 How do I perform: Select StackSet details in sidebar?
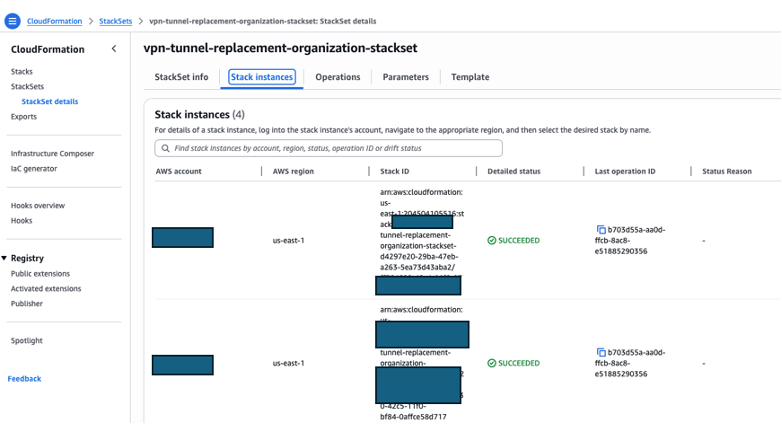pos(50,101)
